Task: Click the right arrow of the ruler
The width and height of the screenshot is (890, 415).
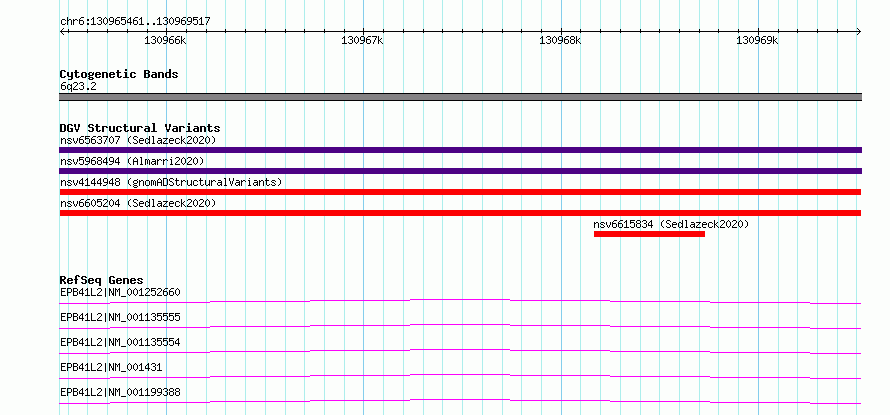Action: 859,31
